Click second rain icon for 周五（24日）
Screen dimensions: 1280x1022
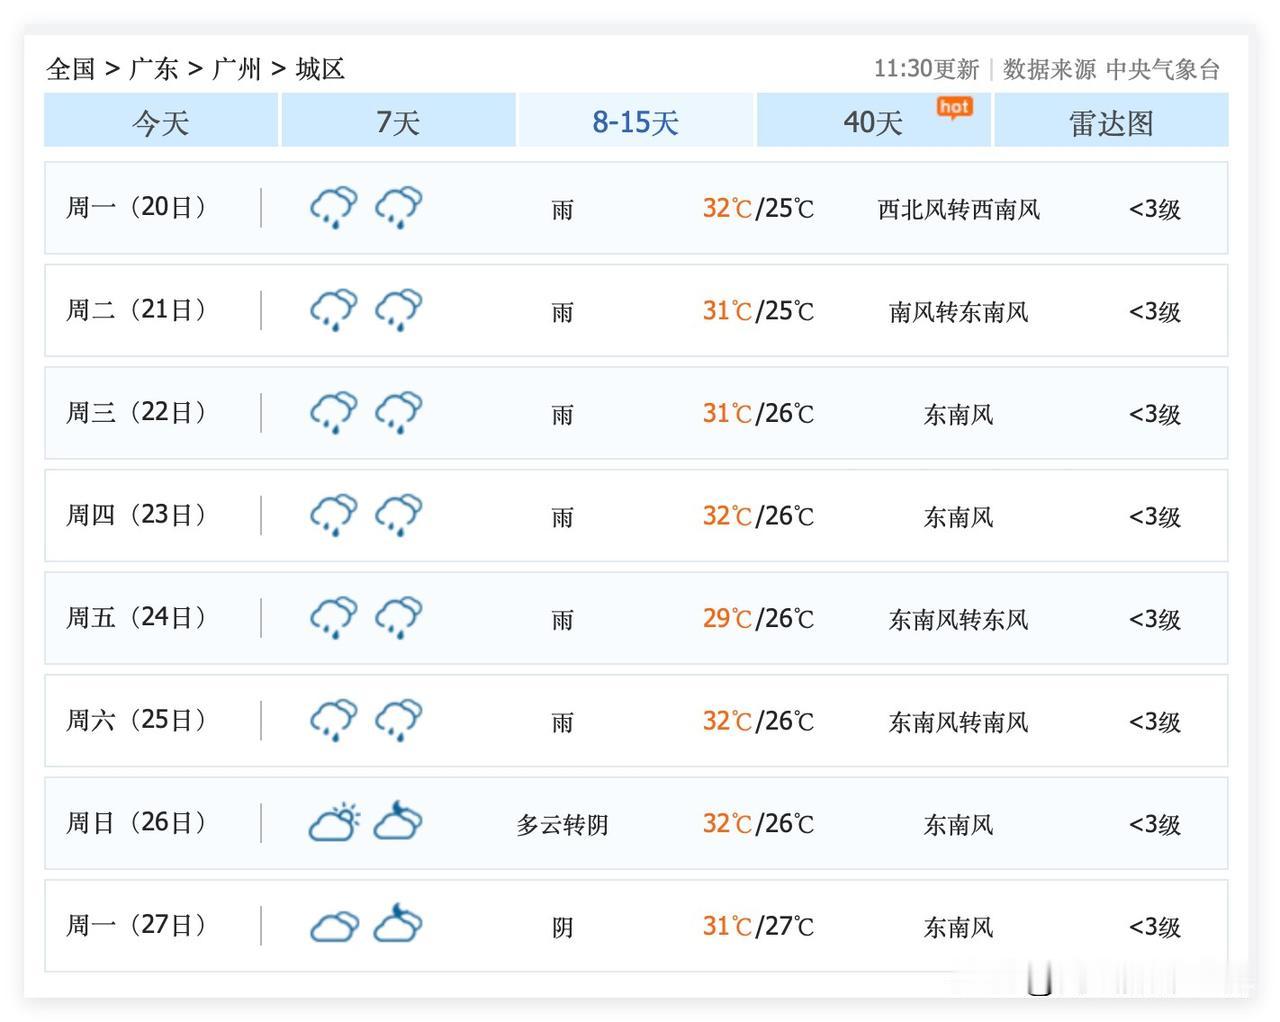tap(398, 617)
